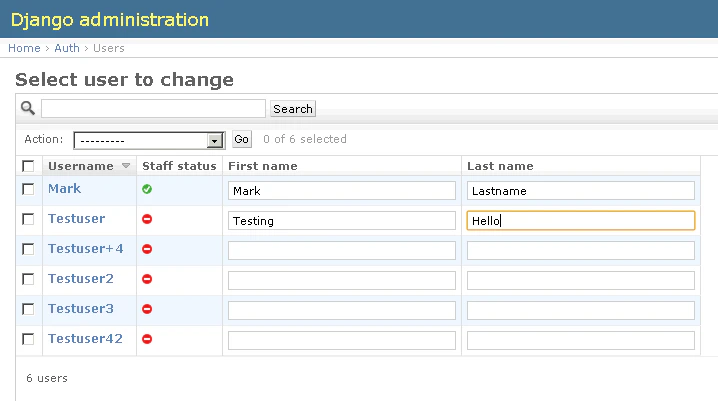
Task: Click Testuser3's empty first name field
Action: pos(342,310)
